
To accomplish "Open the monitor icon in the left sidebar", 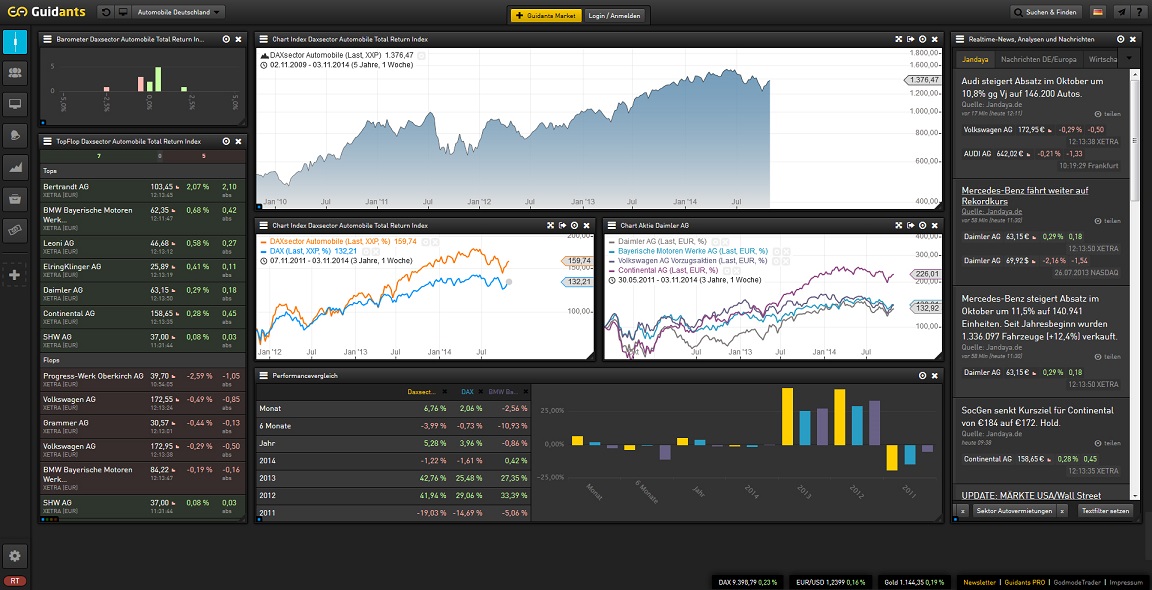I will pyautogui.click(x=15, y=104).
